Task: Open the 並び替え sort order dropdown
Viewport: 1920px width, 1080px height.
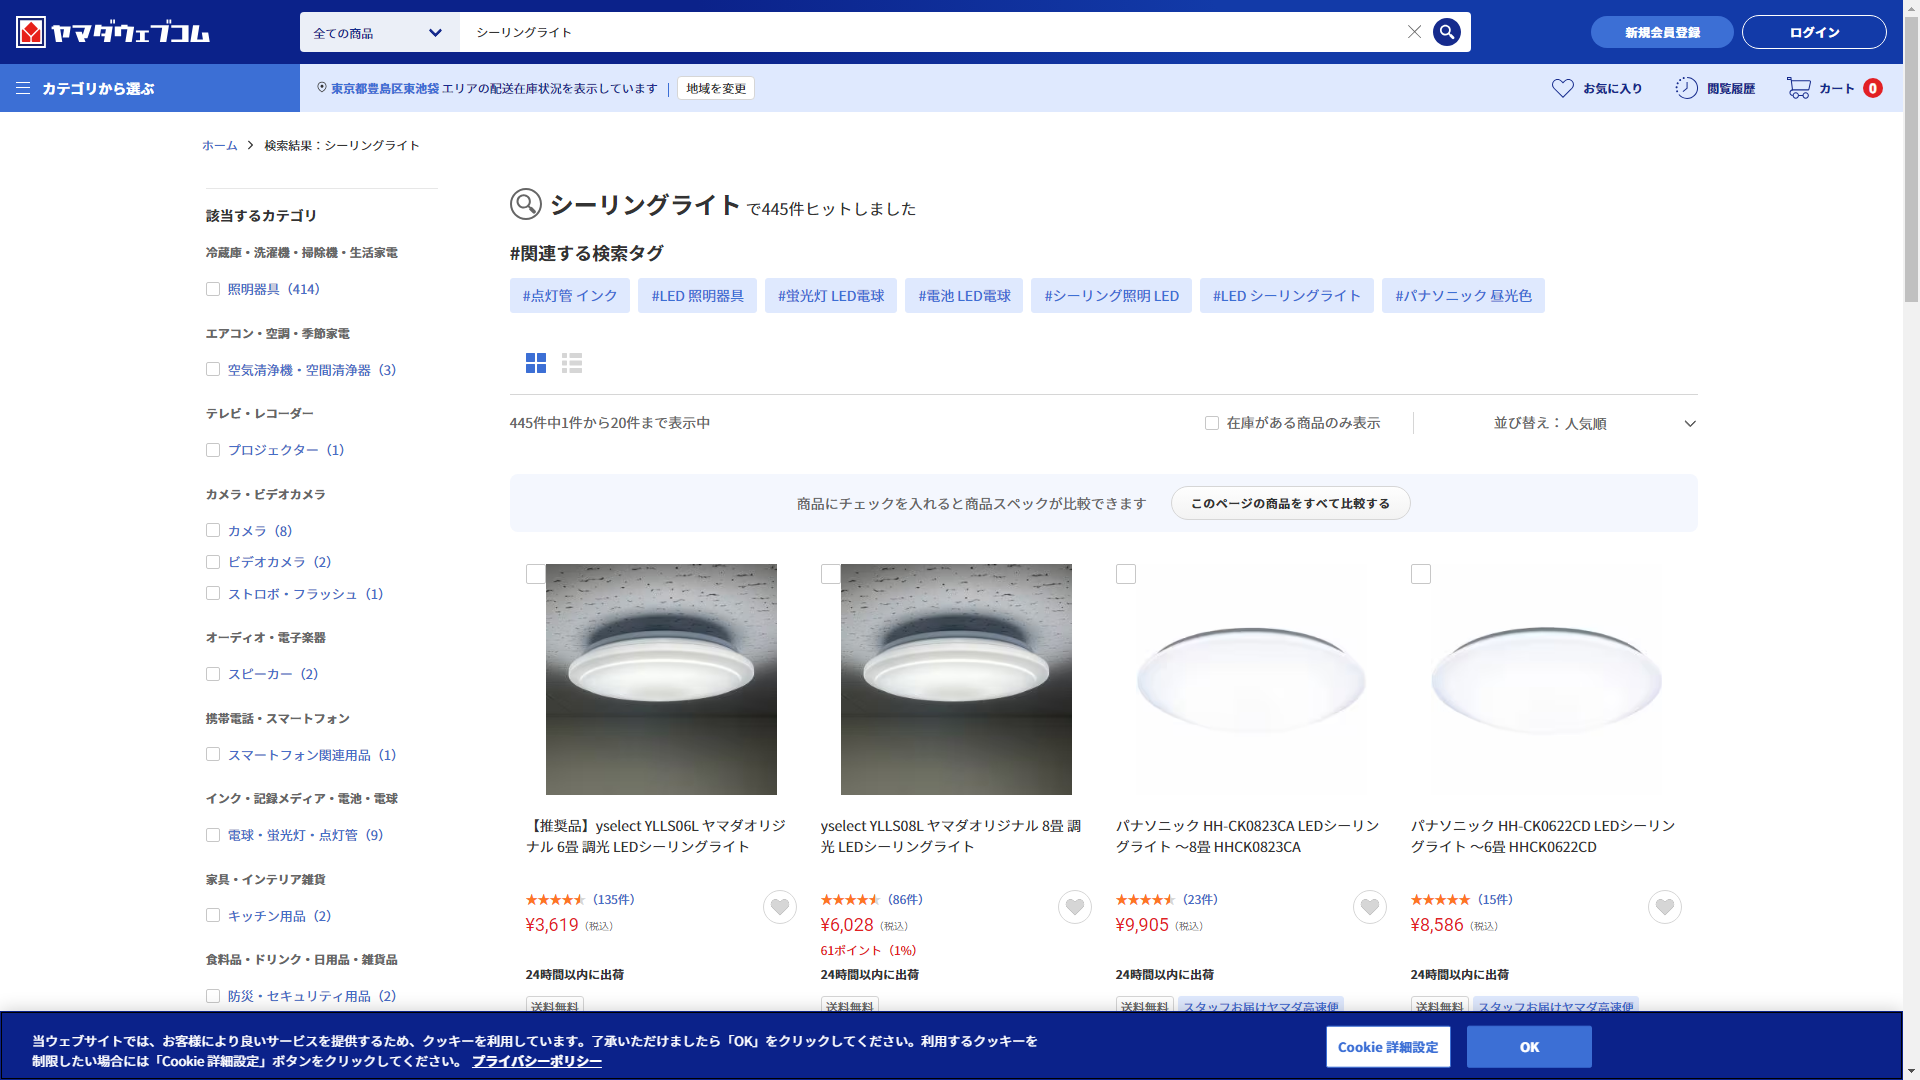Action: click(1594, 423)
